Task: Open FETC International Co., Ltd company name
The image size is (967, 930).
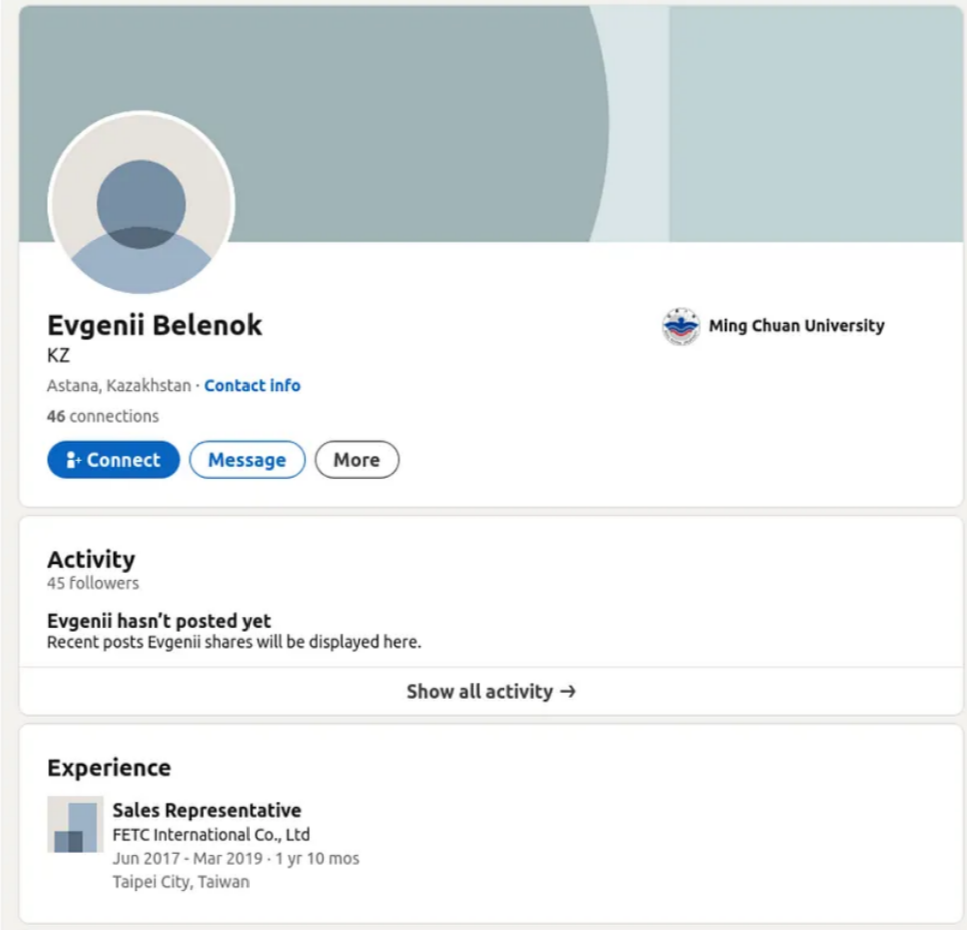Action: tap(211, 834)
